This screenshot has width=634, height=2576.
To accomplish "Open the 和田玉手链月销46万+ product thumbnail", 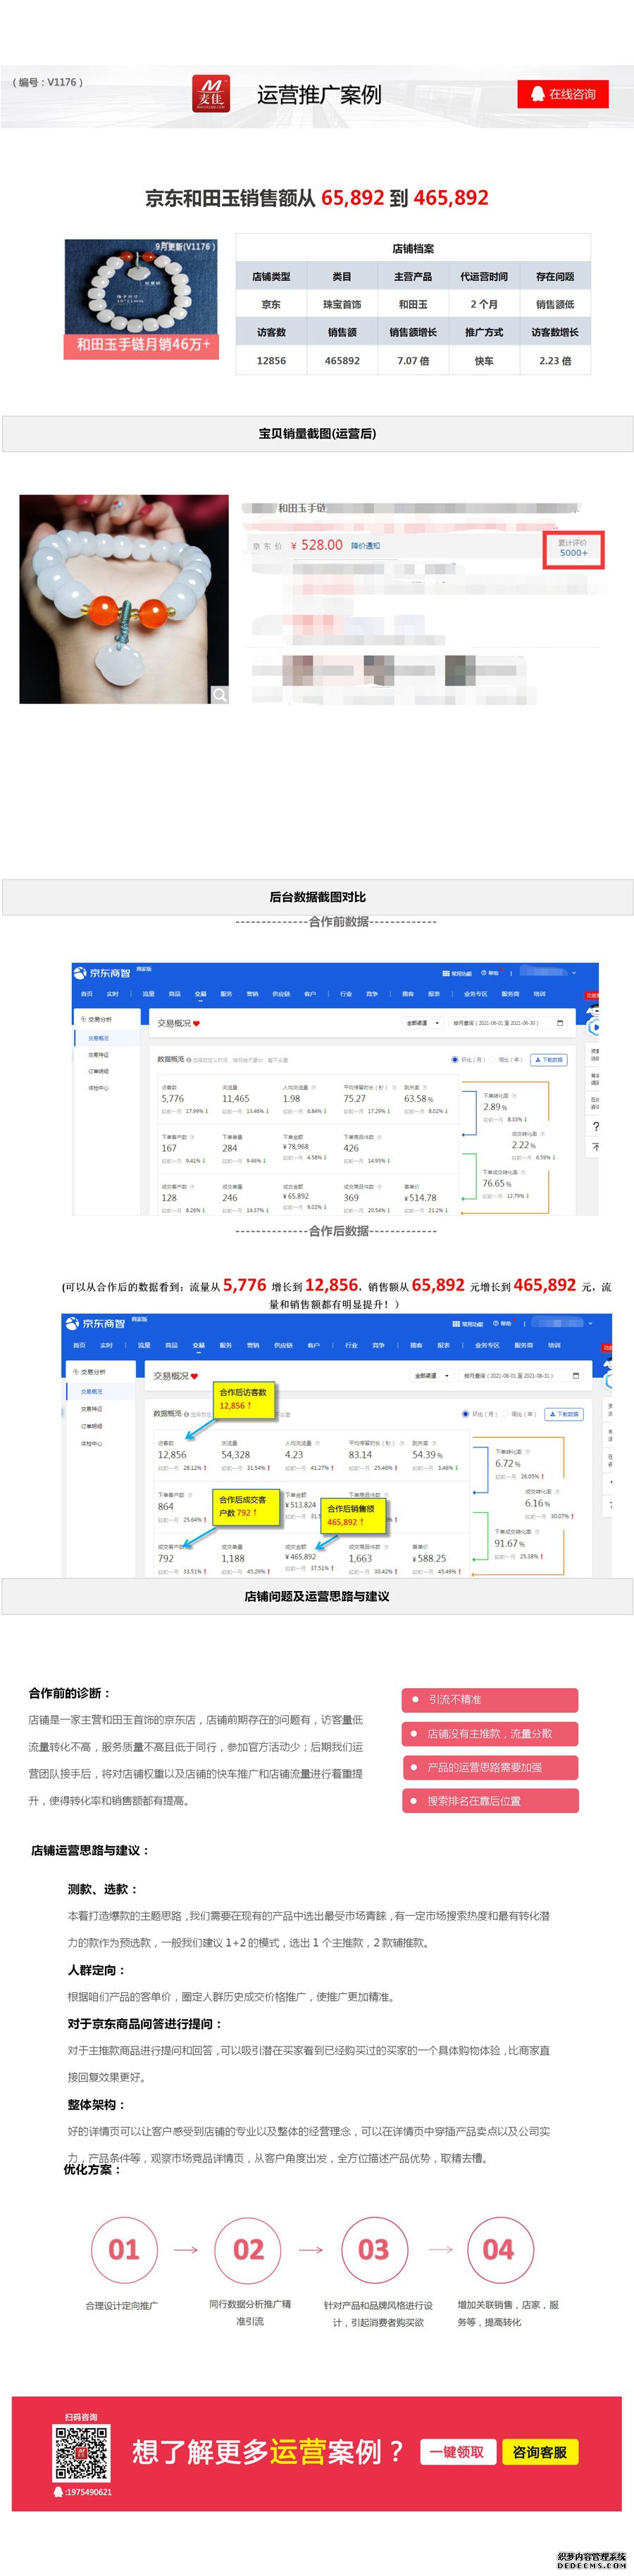I will (141, 300).
